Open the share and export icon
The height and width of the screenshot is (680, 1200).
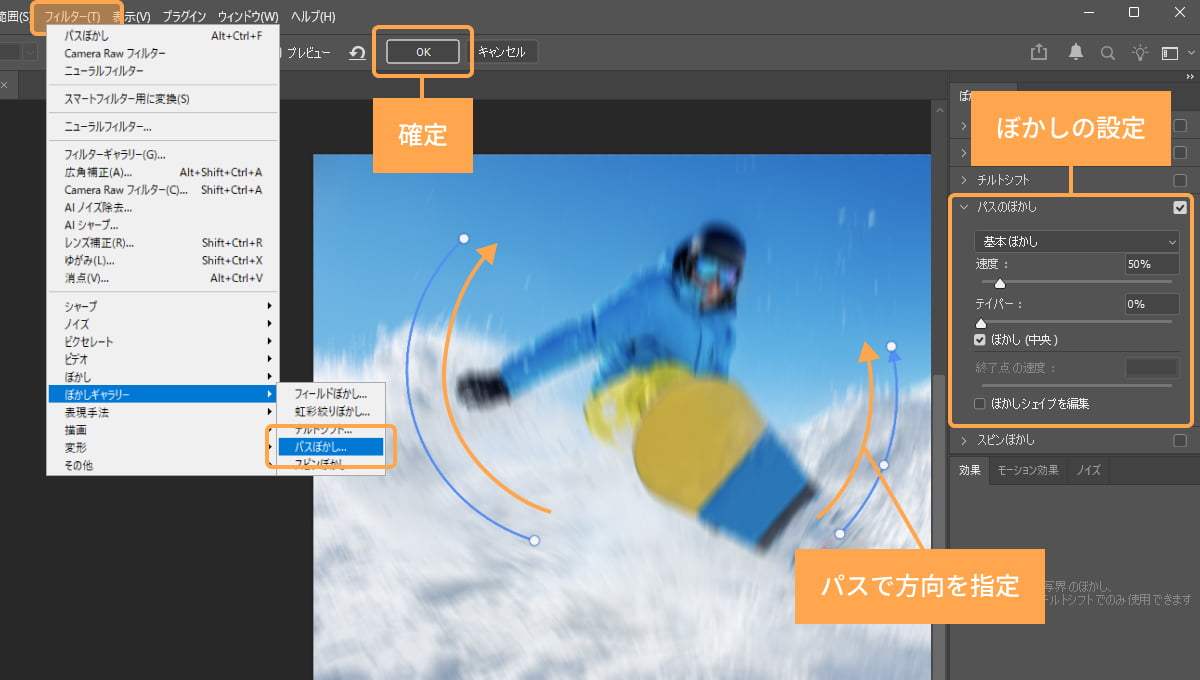tap(1039, 52)
